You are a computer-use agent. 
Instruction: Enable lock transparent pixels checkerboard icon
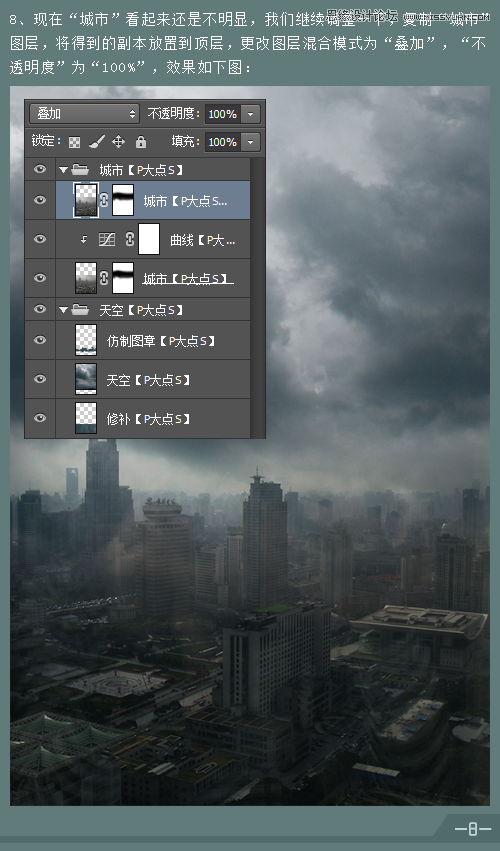coord(74,142)
